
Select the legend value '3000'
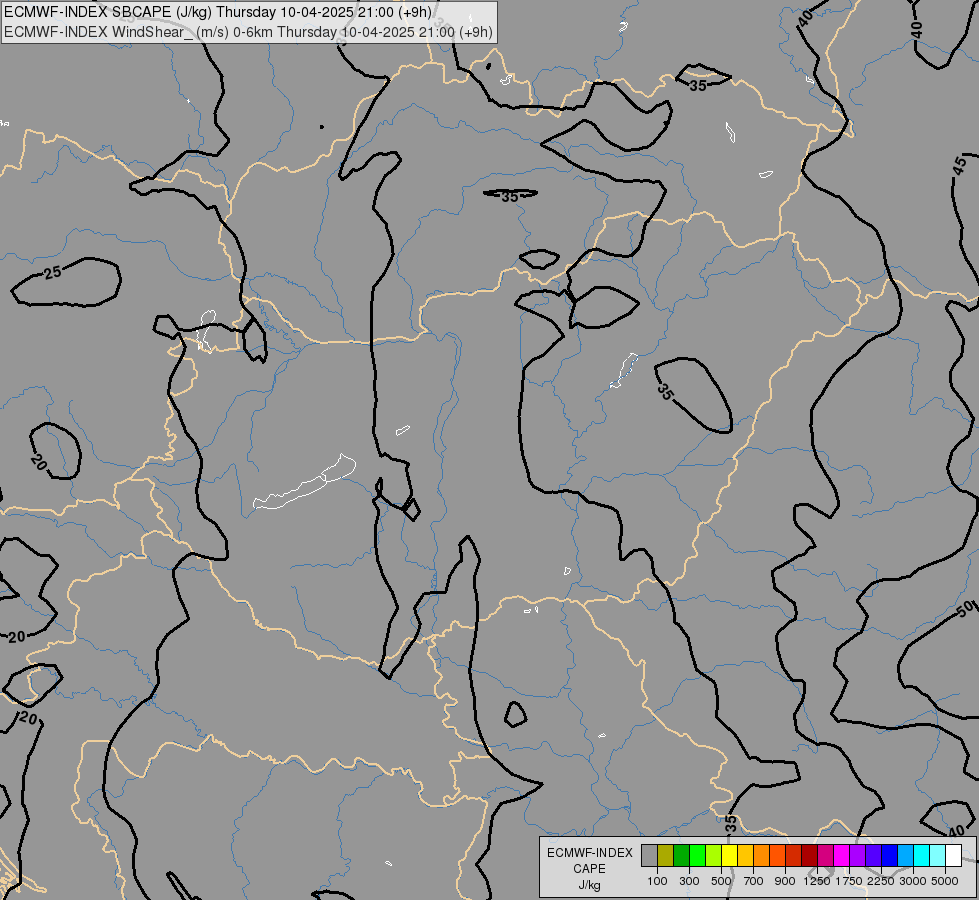(913, 881)
